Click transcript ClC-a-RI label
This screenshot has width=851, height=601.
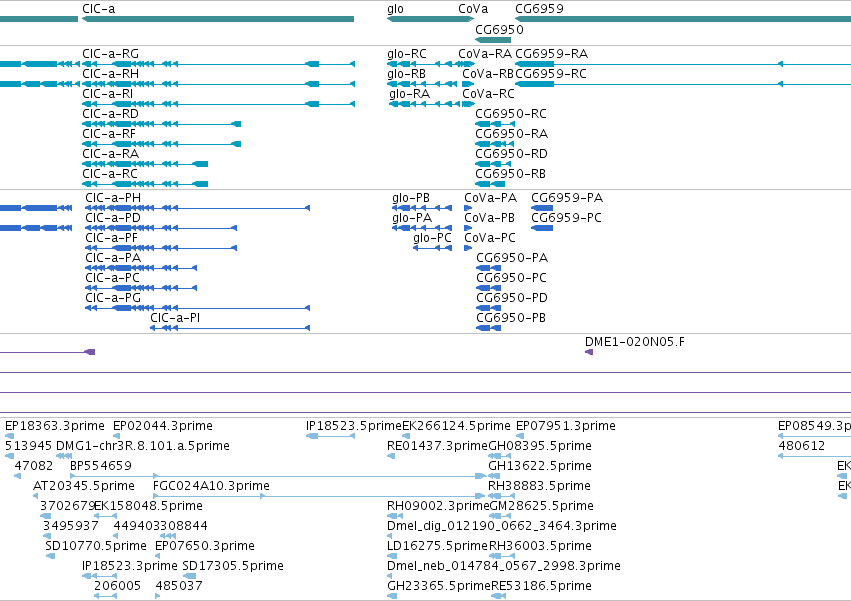pos(107,94)
